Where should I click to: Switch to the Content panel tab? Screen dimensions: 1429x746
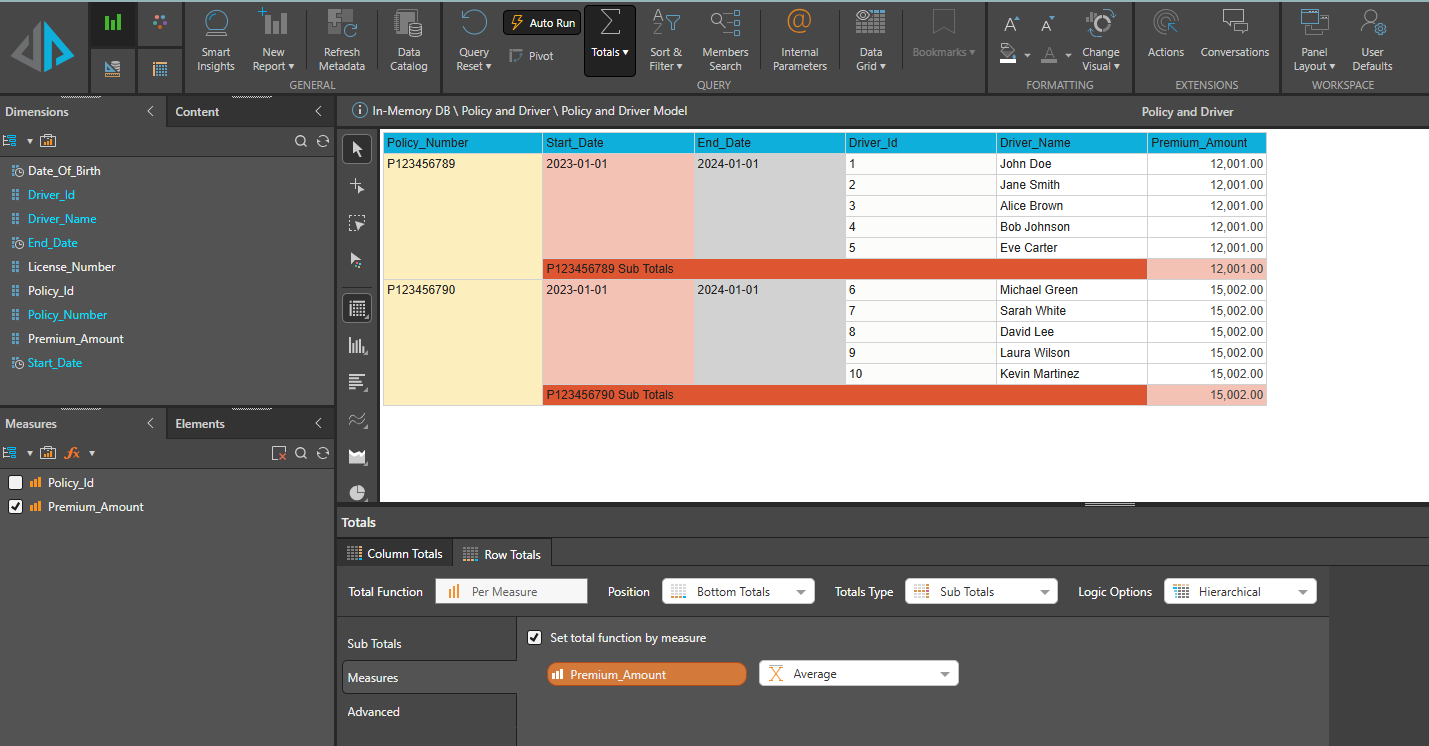pyautogui.click(x=197, y=111)
